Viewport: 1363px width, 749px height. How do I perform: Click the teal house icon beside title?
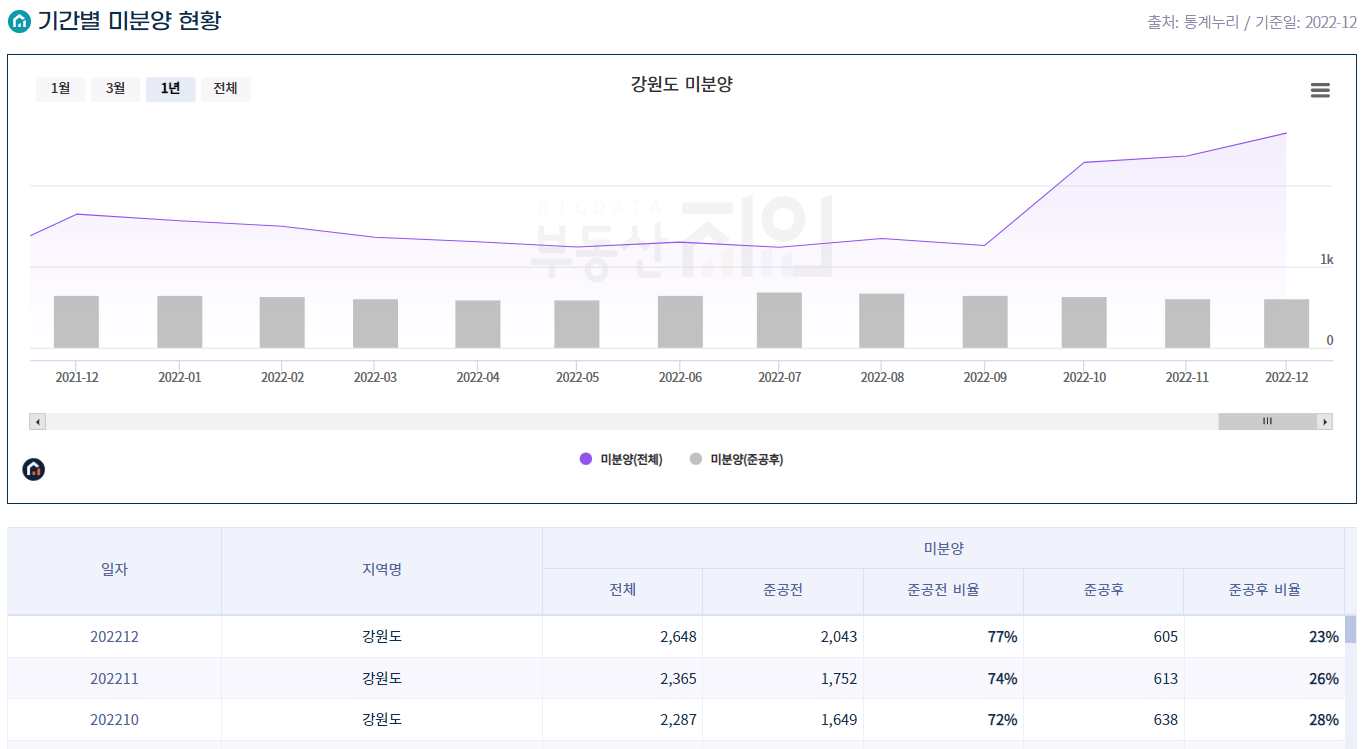pos(19,21)
